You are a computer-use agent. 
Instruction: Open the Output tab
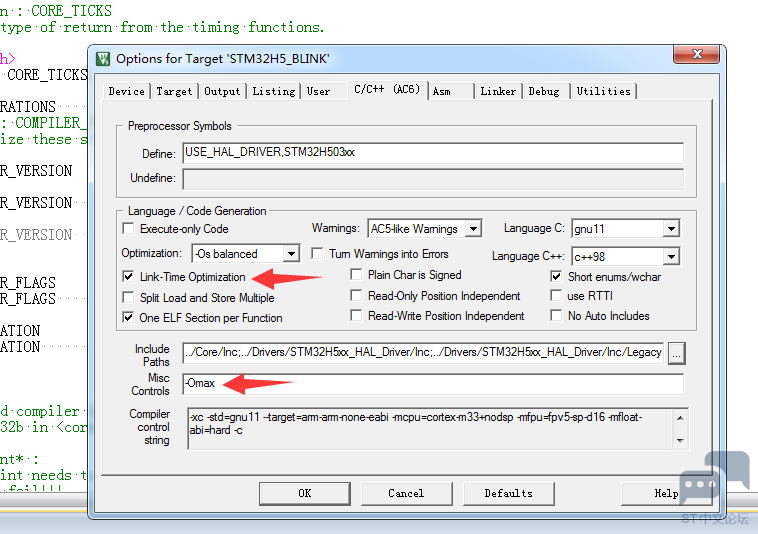[222, 91]
